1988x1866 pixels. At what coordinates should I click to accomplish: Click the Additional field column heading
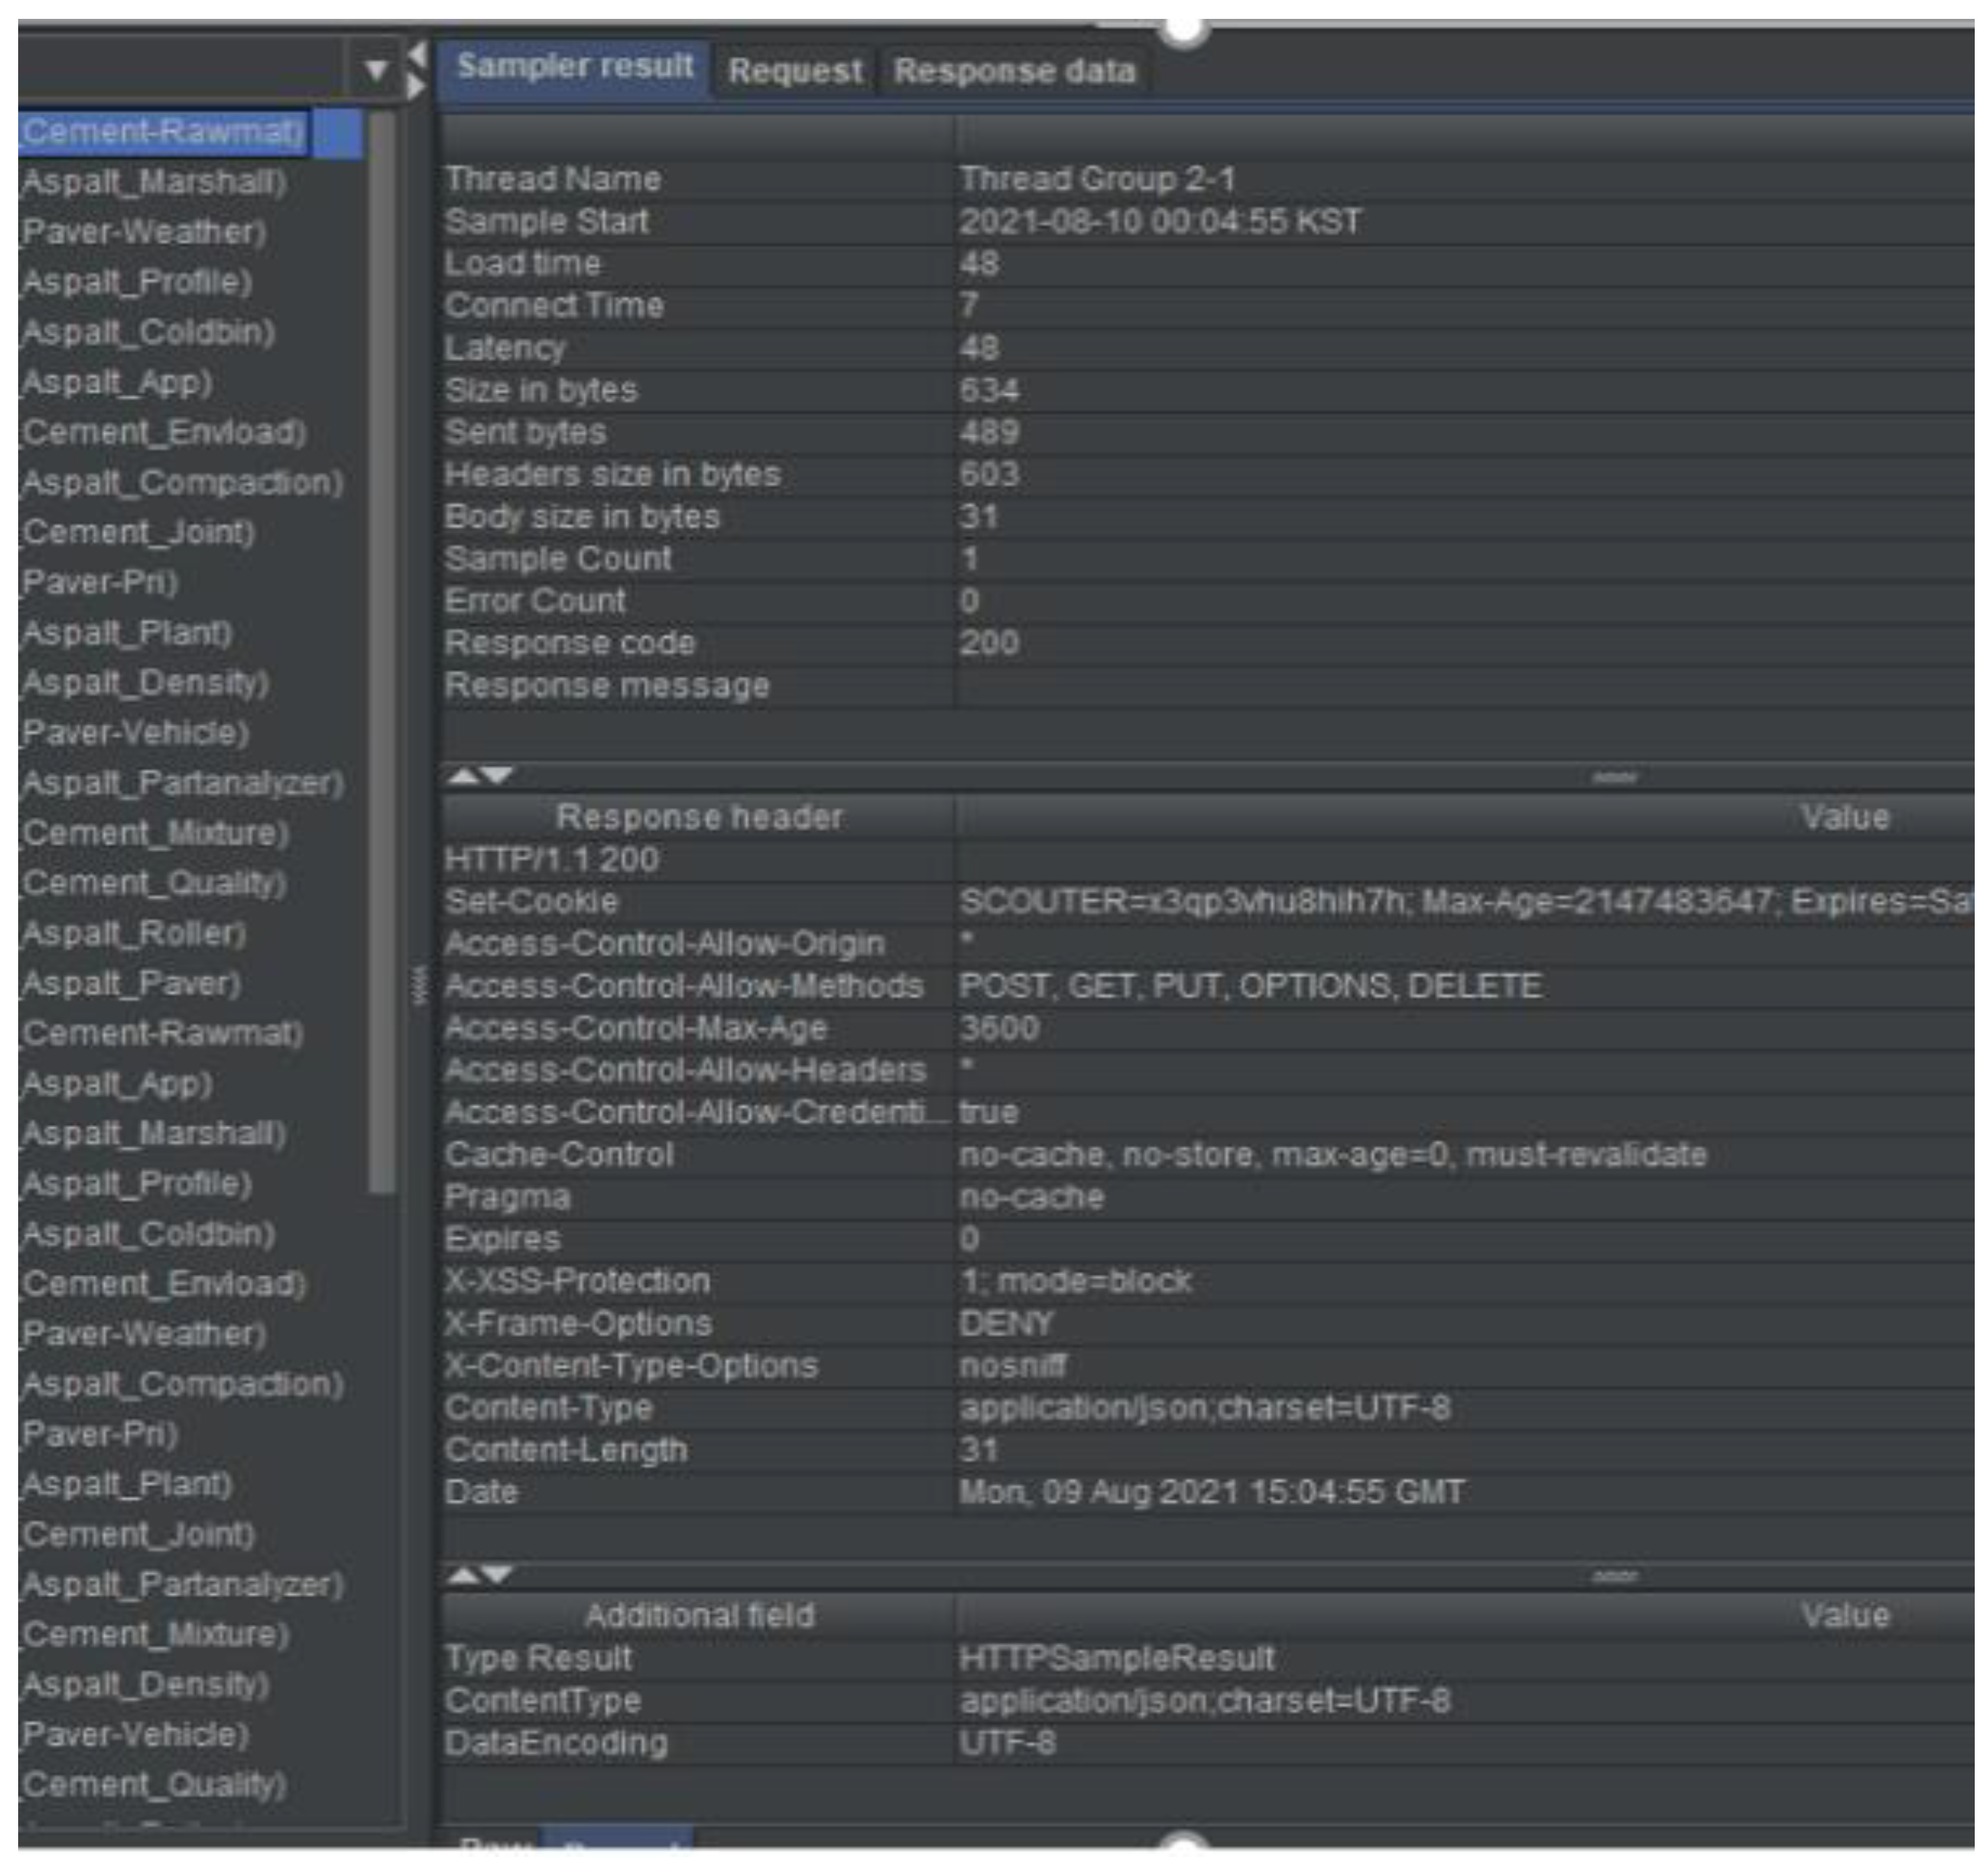[x=699, y=1616]
